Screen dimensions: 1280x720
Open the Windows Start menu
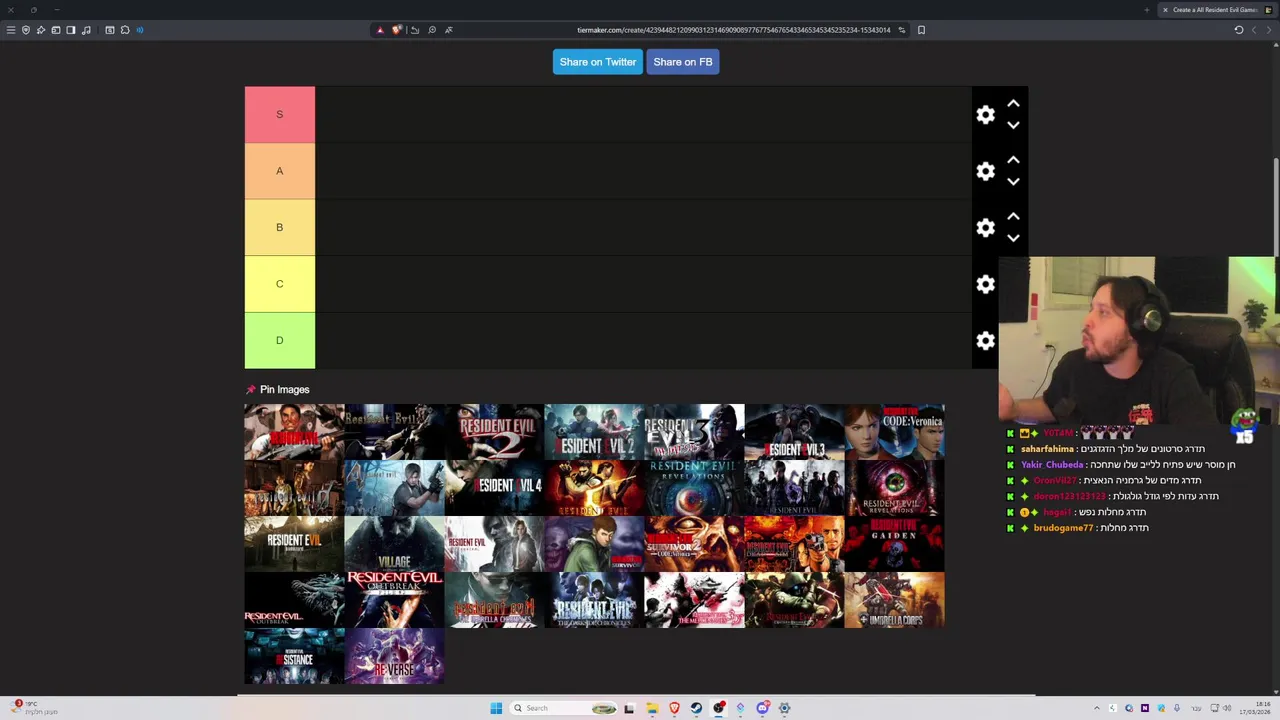click(x=496, y=708)
